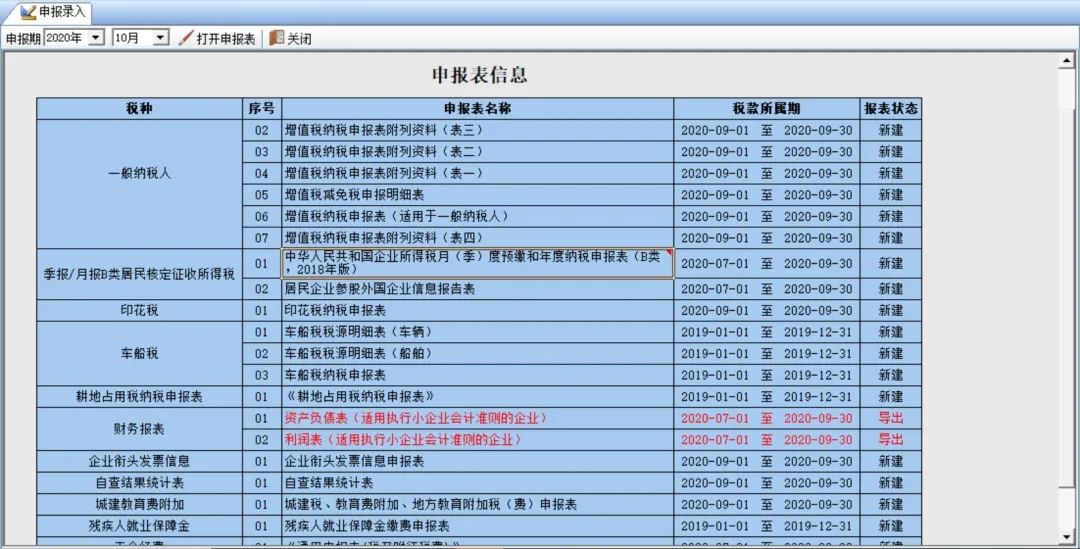Click the period of 车船税纳税申报表
Screen dimensions: 1080x549
767,375
